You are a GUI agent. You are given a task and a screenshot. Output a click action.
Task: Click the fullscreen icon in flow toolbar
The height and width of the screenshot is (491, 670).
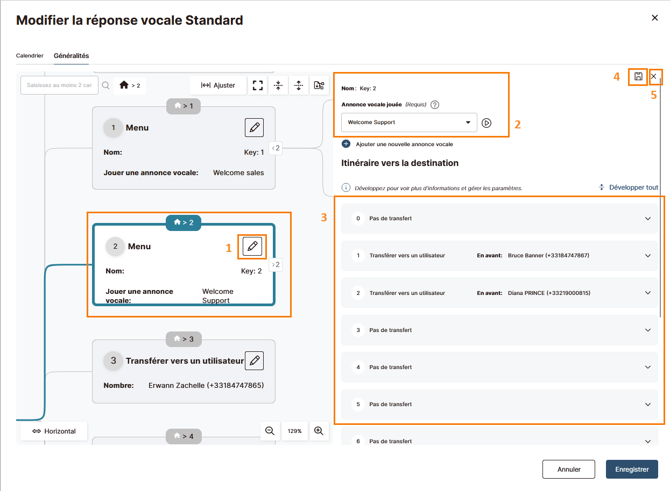coord(258,85)
